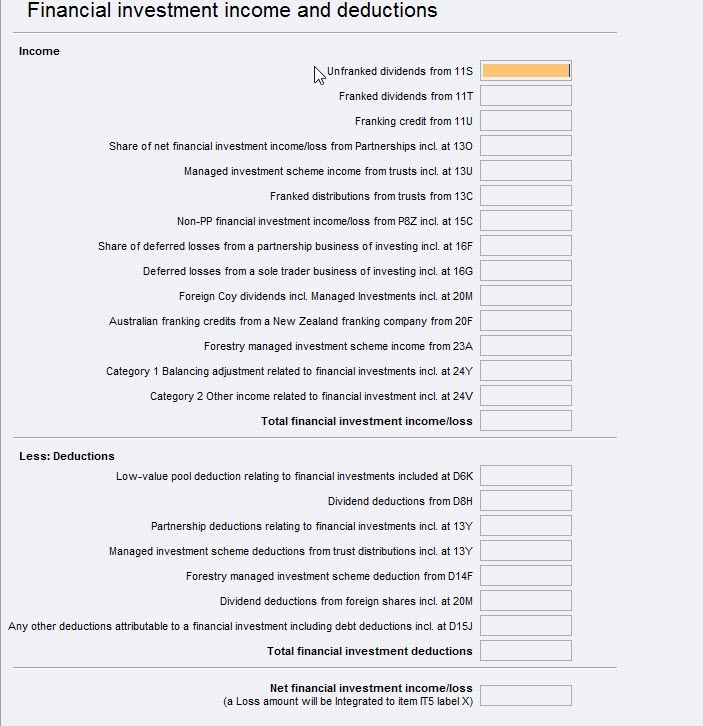Select Category 2 Other income 24V field
The width and height of the screenshot is (703, 726).
pyautogui.click(x=525, y=396)
